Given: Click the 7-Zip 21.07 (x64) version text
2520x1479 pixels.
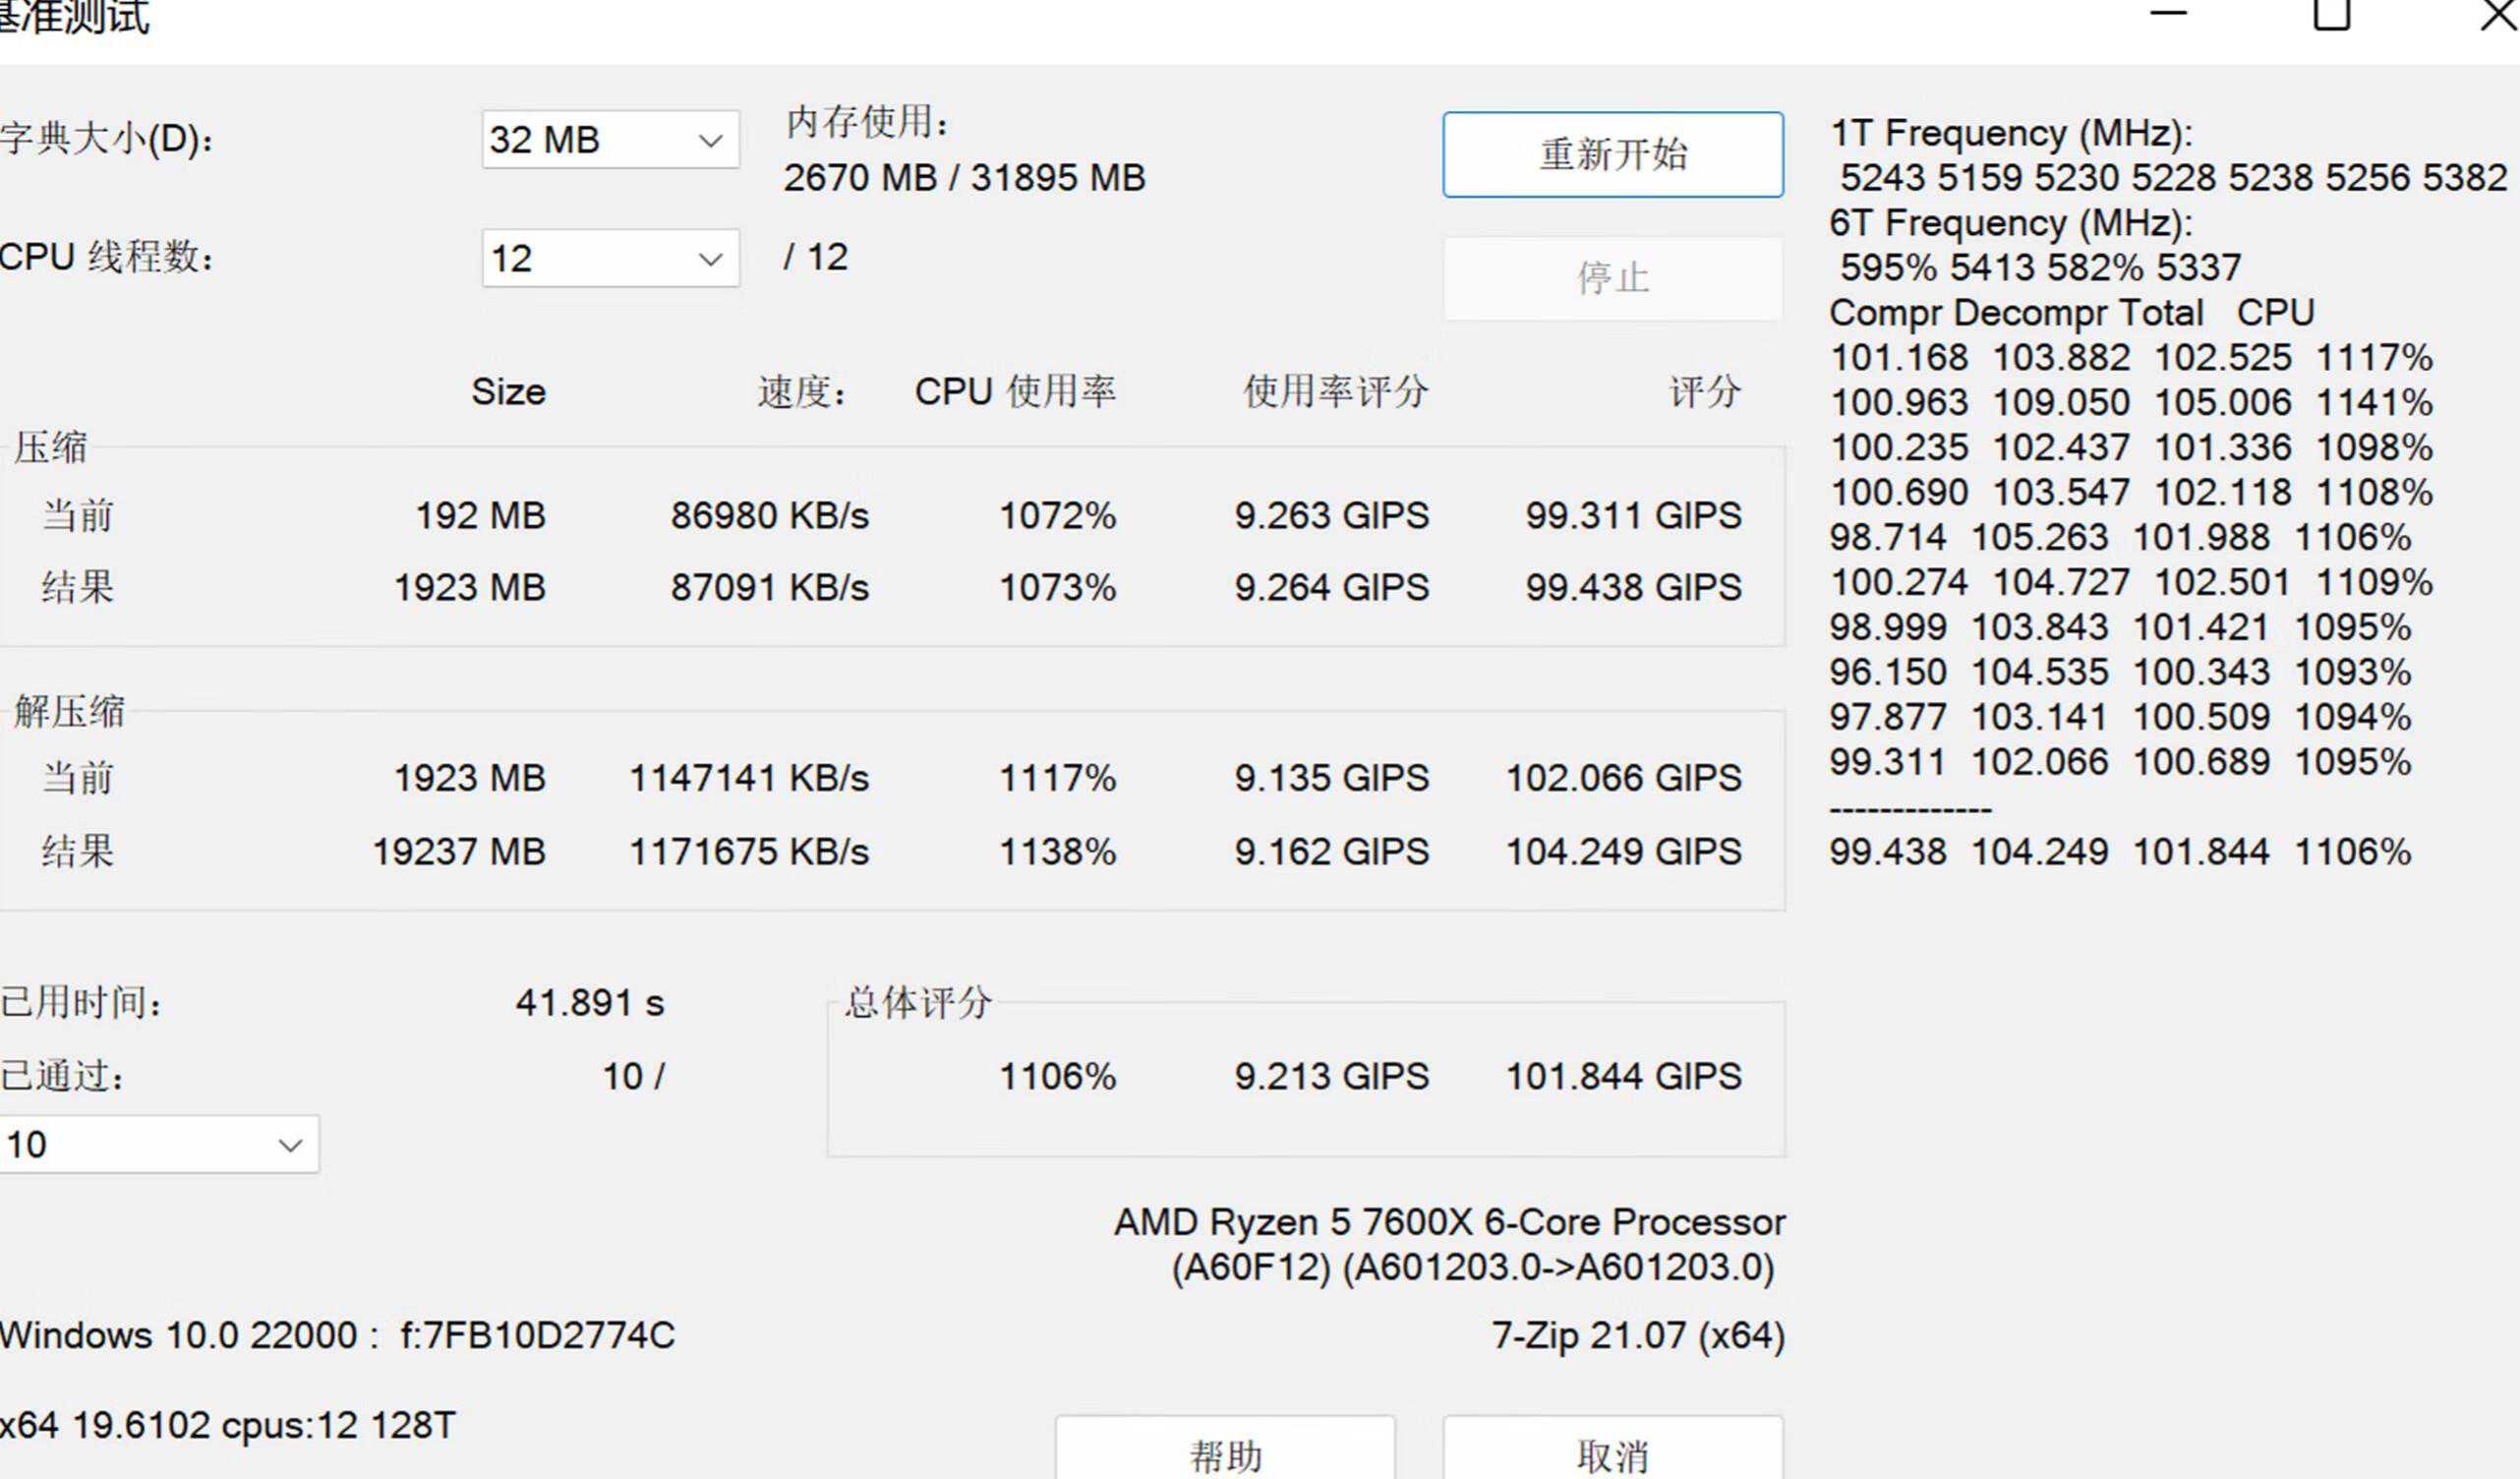Looking at the screenshot, I should [1637, 1335].
